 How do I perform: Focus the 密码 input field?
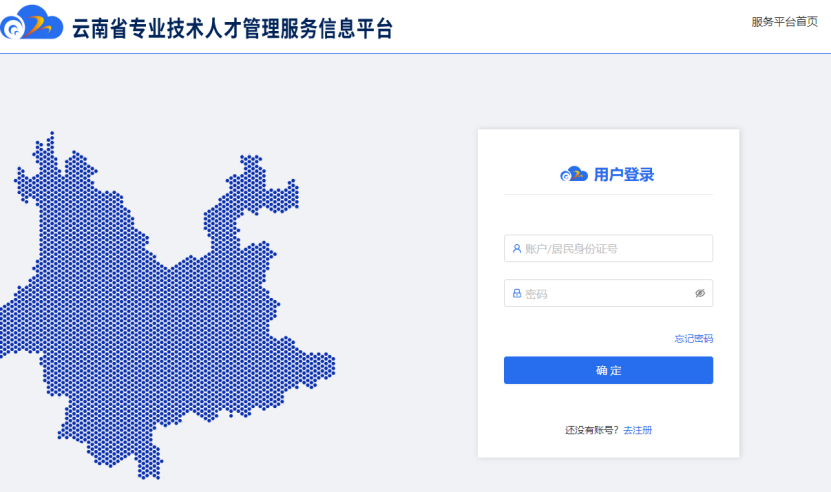600,293
